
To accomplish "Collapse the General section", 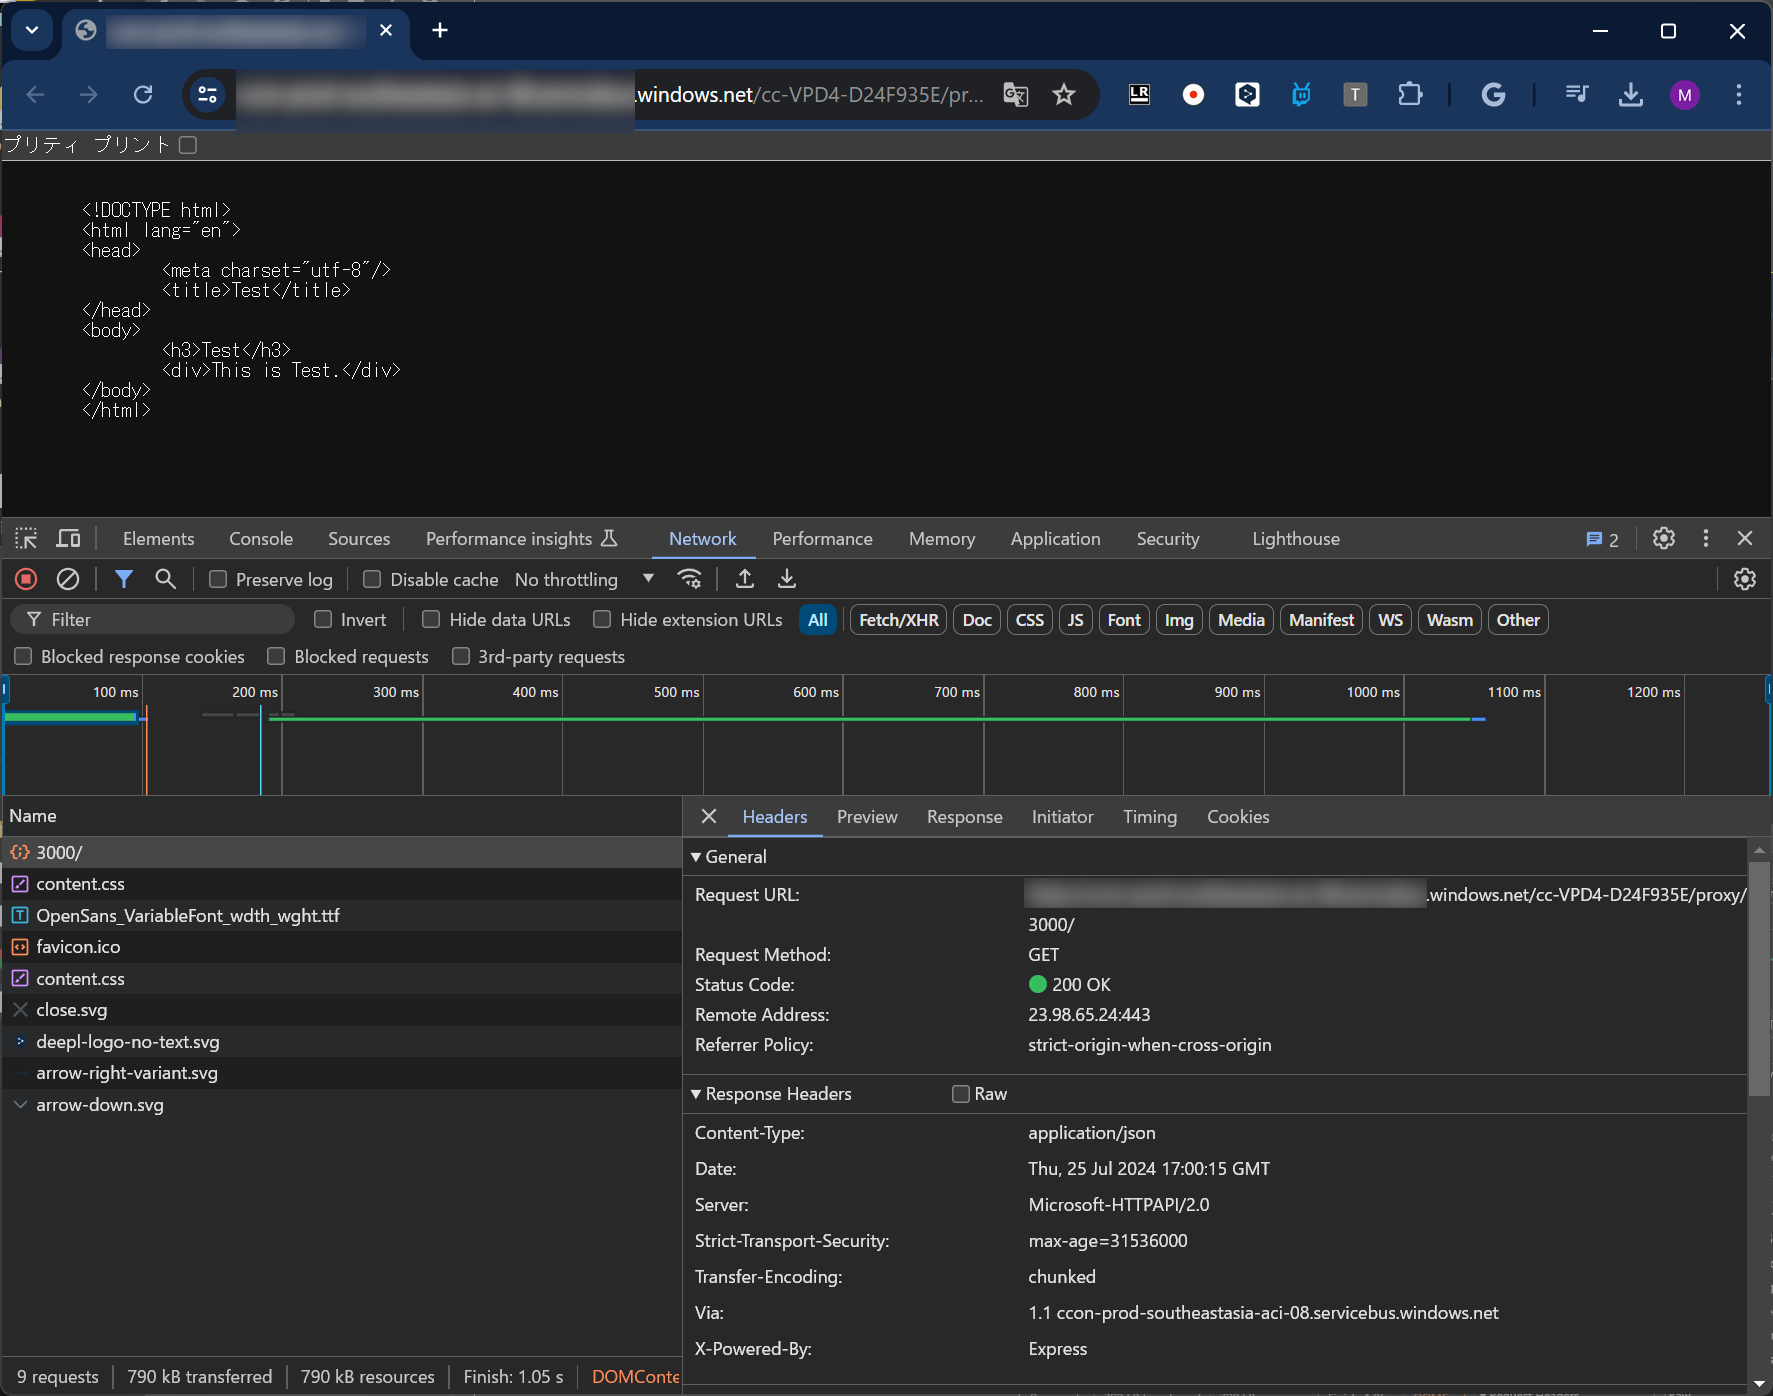I will [x=697, y=857].
